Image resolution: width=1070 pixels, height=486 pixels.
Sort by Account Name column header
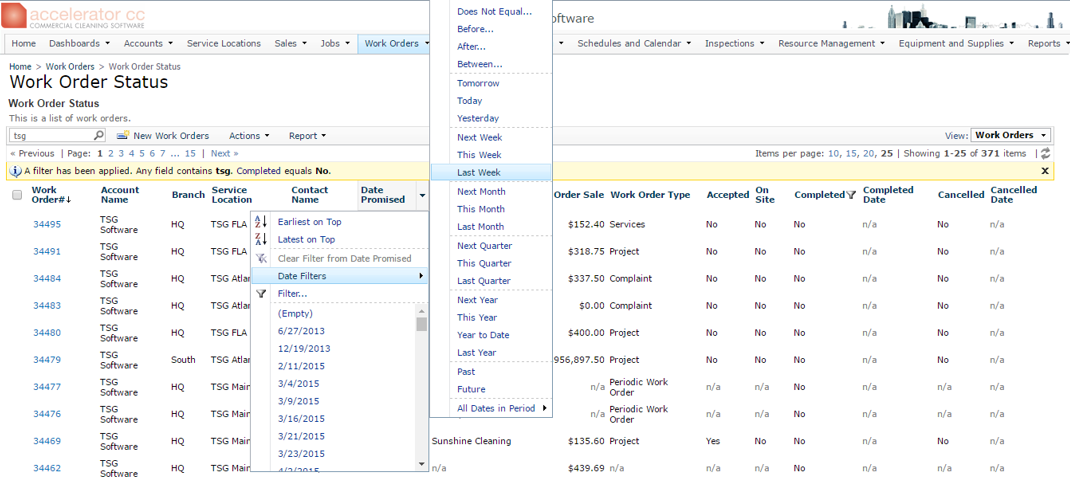point(120,195)
